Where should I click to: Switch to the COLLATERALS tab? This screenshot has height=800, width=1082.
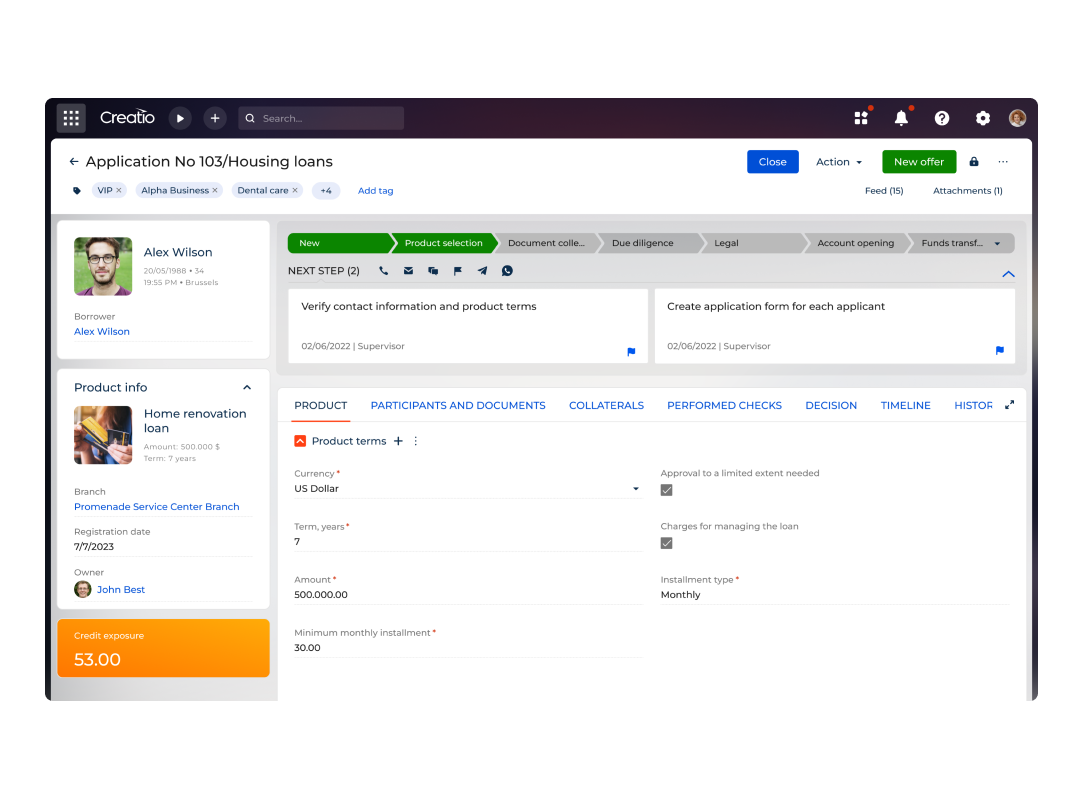pyautogui.click(x=606, y=405)
